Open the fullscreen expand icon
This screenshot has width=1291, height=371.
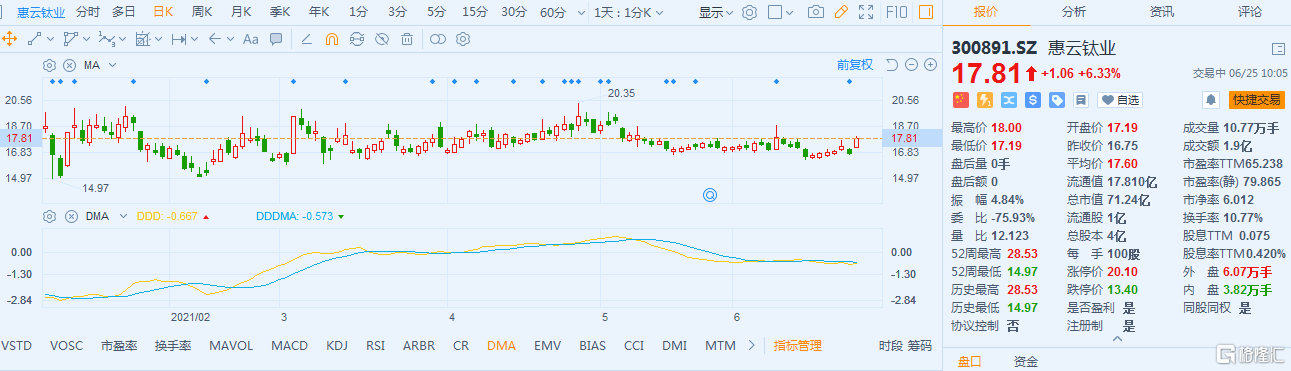point(866,12)
